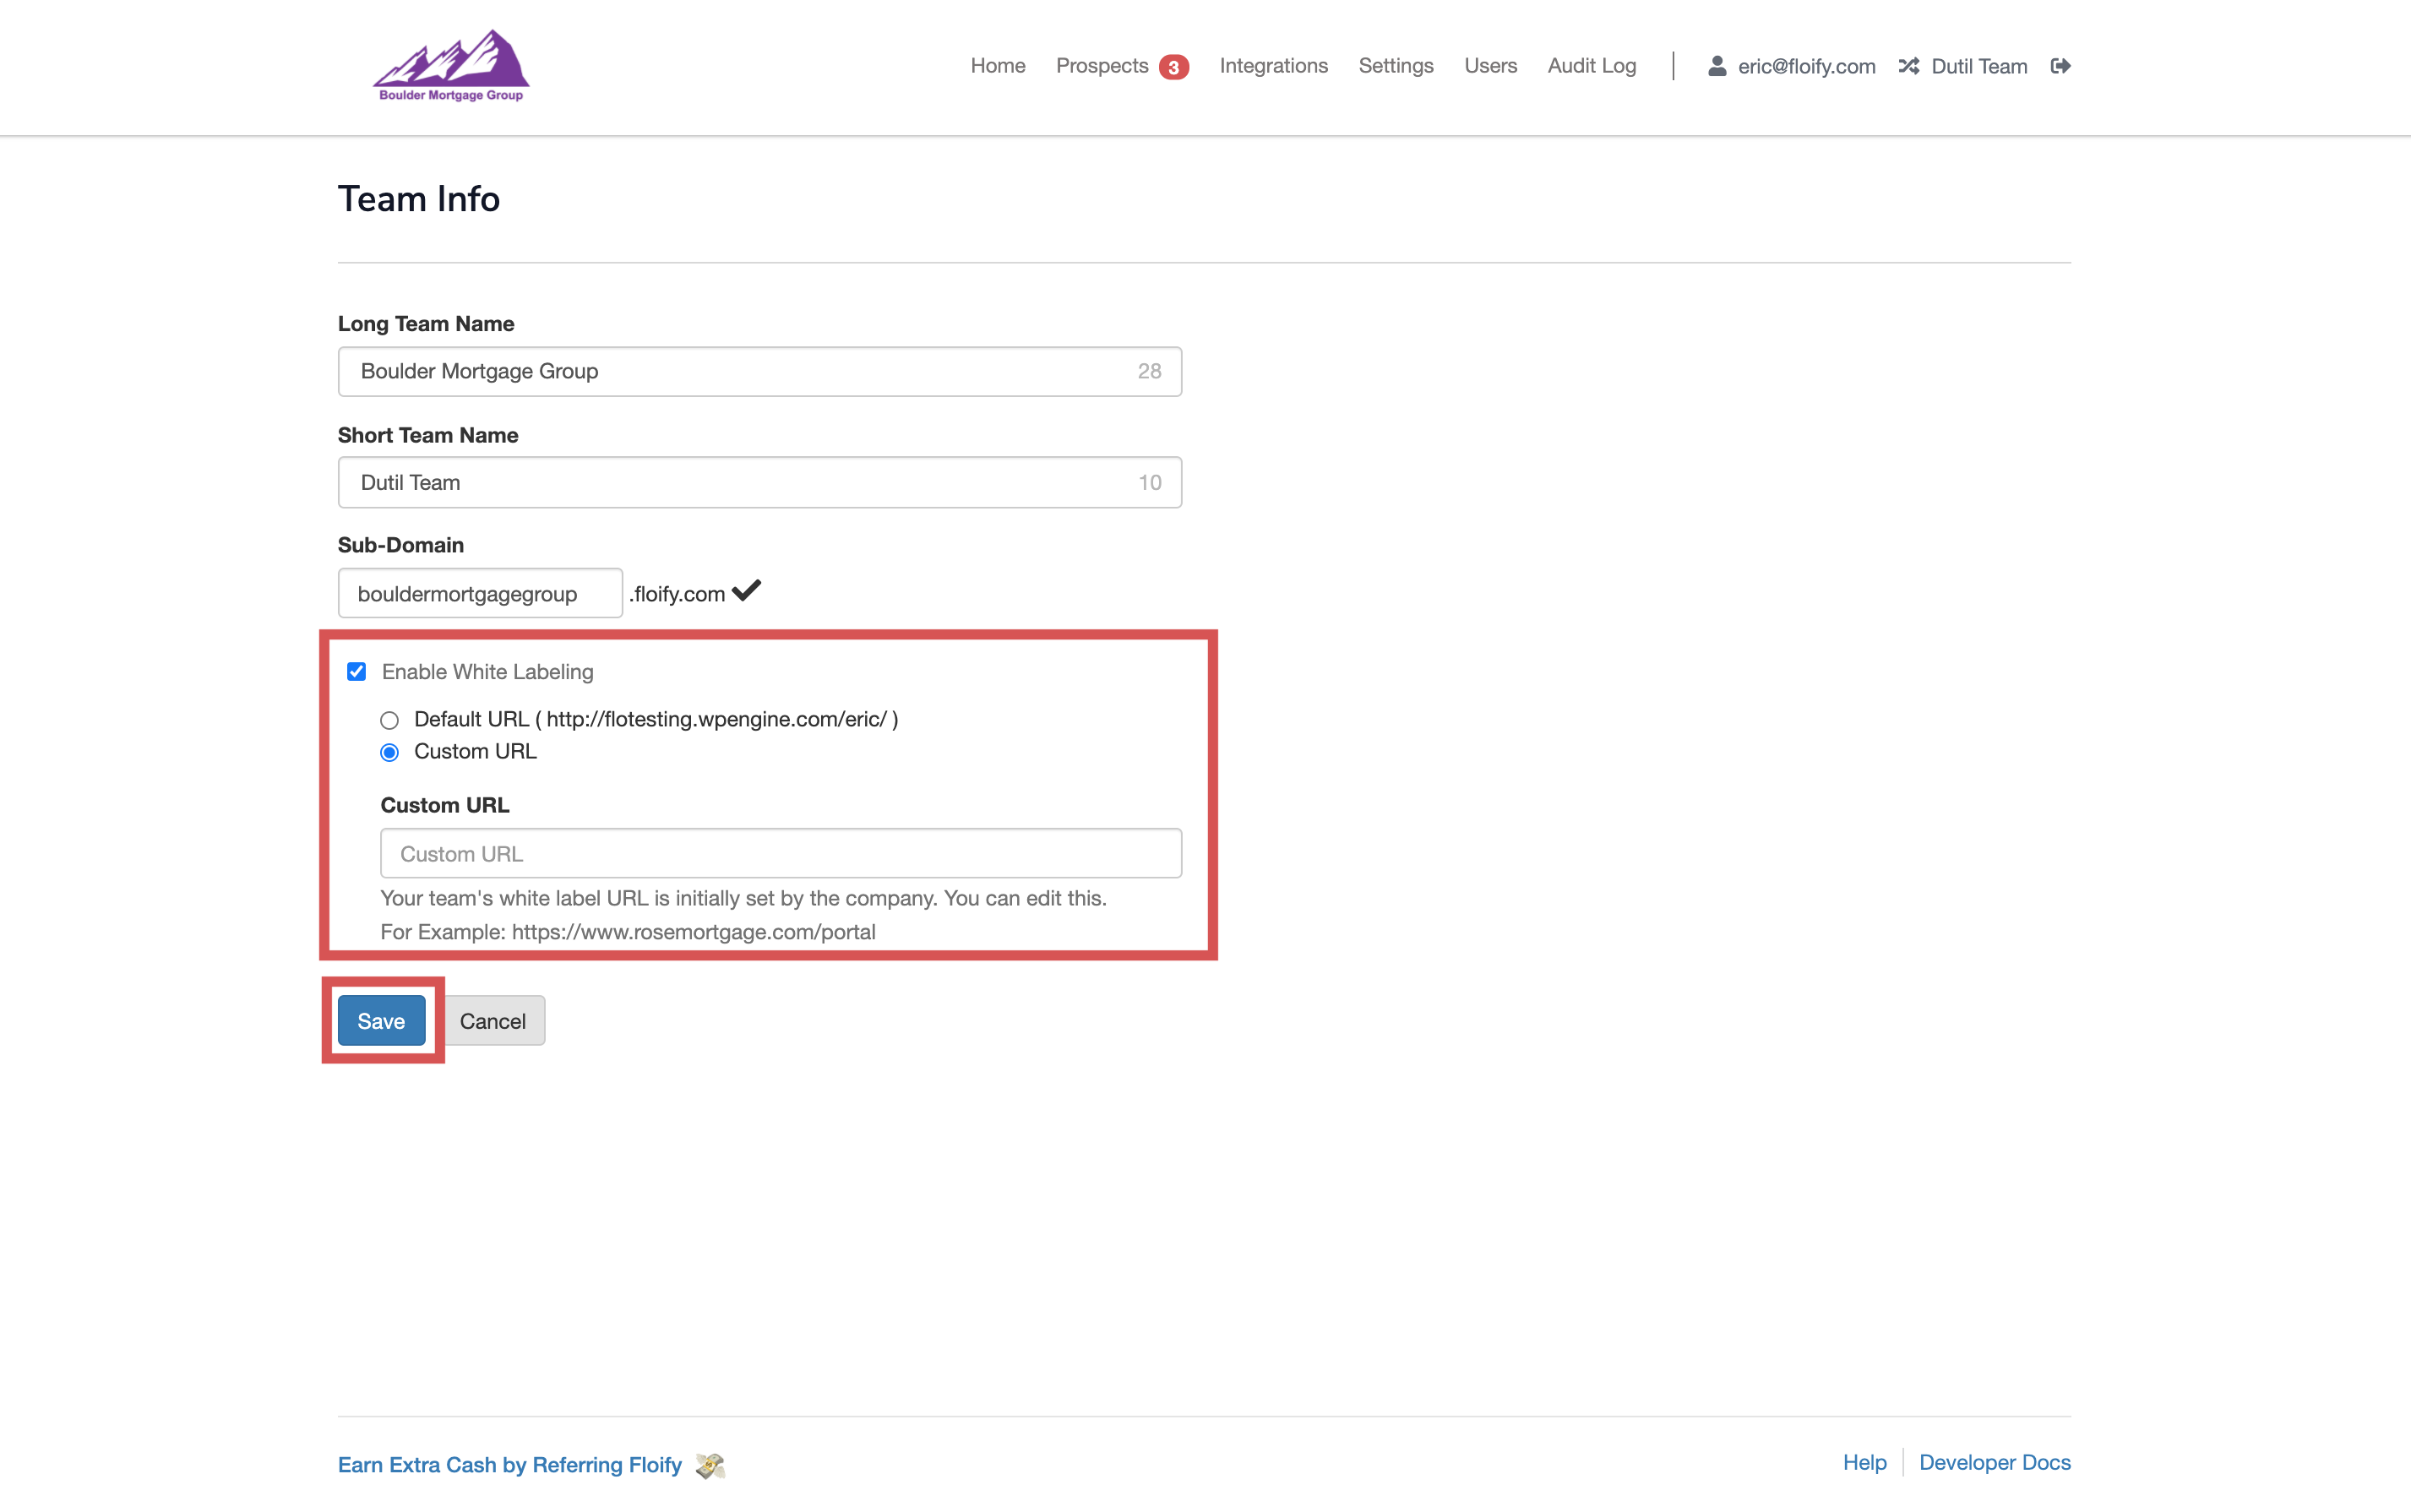This screenshot has height=1512, width=2411.
Task: Select the Custom URL radio option
Action: [x=389, y=752]
